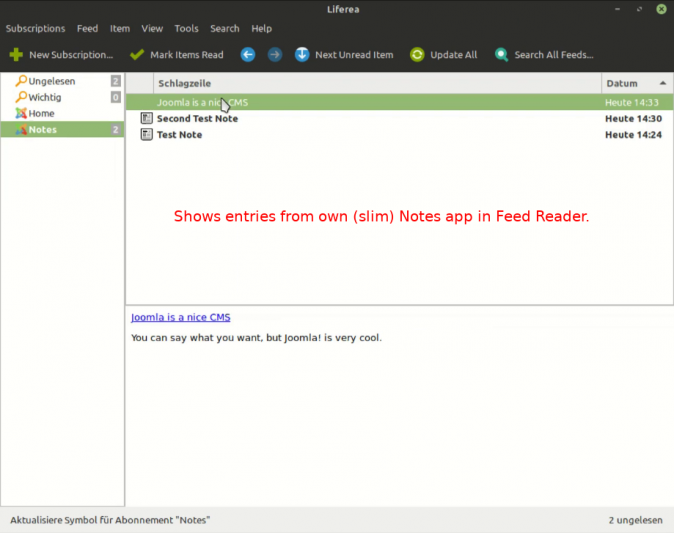The width and height of the screenshot is (674, 533).
Task: Open the Help menu
Action: 261,28
